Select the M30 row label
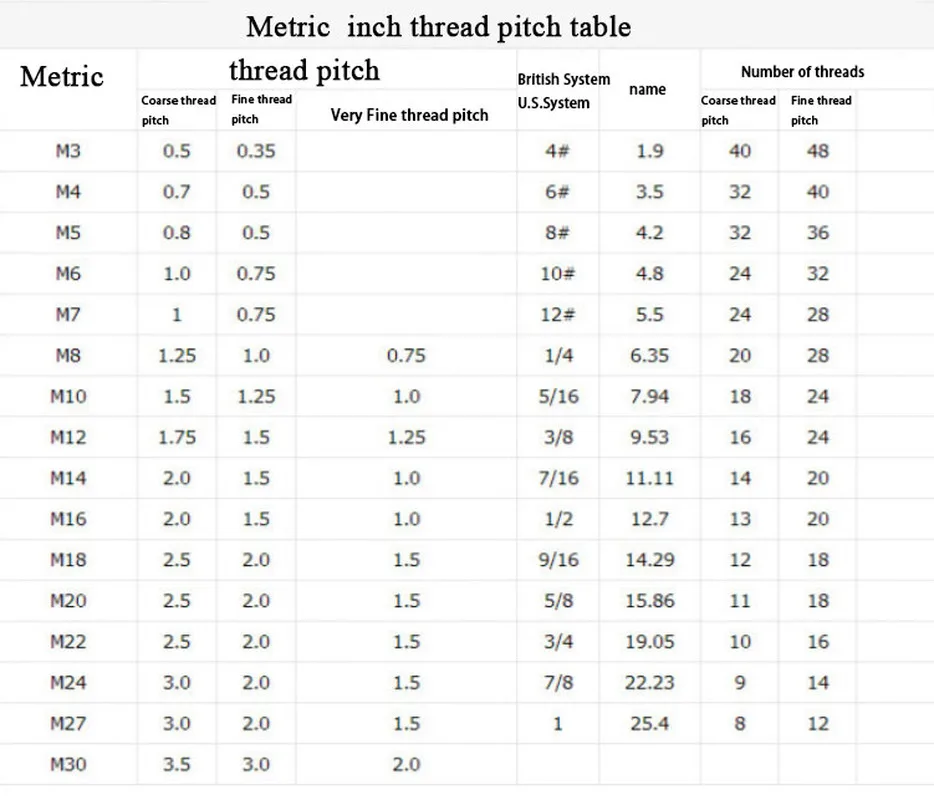This screenshot has height=800, width=934. point(68,765)
